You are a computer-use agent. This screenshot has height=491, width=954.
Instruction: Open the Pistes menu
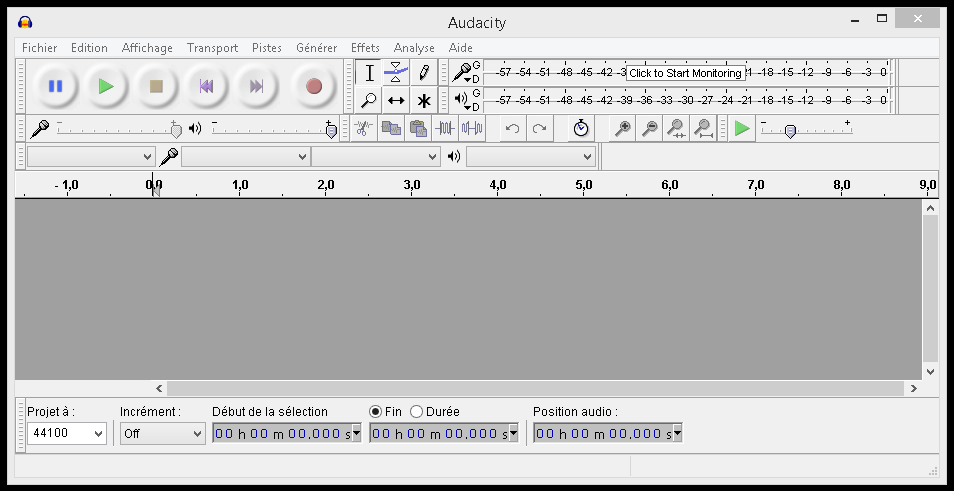pyautogui.click(x=266, y=47)
